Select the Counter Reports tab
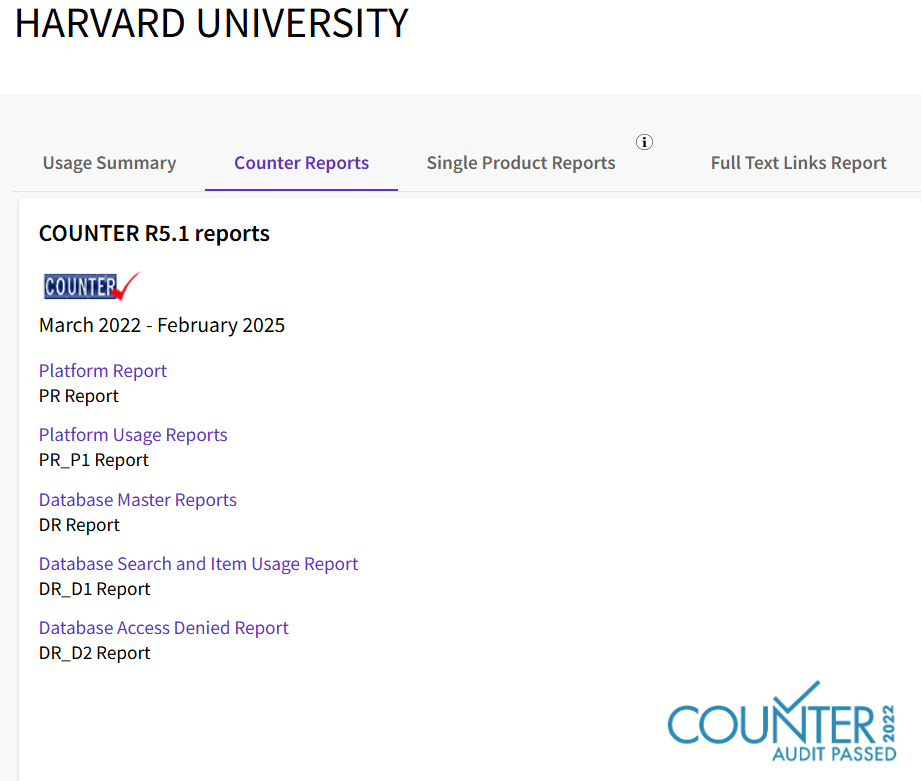Screen dimensions: 921x781 click(x=301, y=163)
